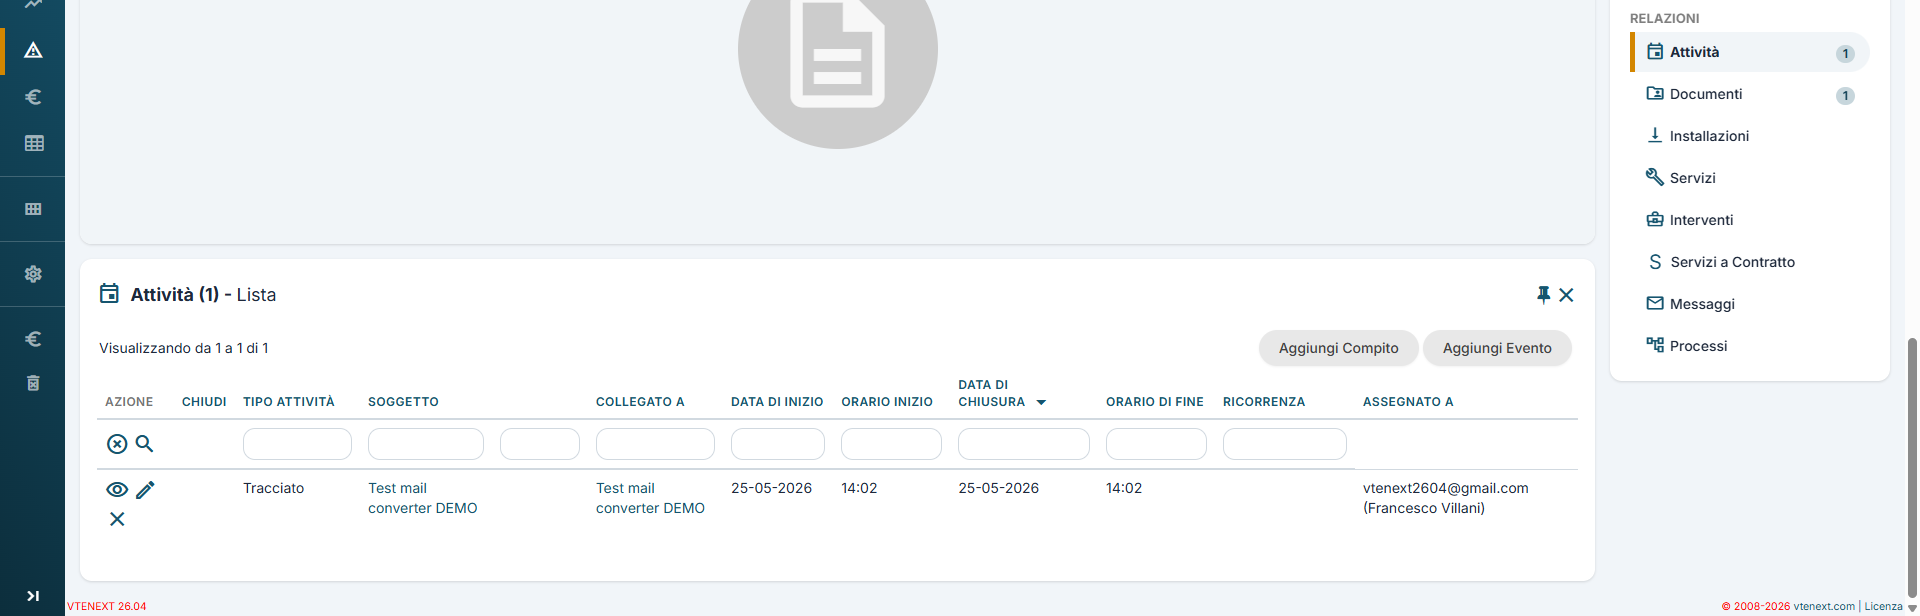Sort by the Tipo Attività column header
1920x616 pixels.
tap(289, 402)
